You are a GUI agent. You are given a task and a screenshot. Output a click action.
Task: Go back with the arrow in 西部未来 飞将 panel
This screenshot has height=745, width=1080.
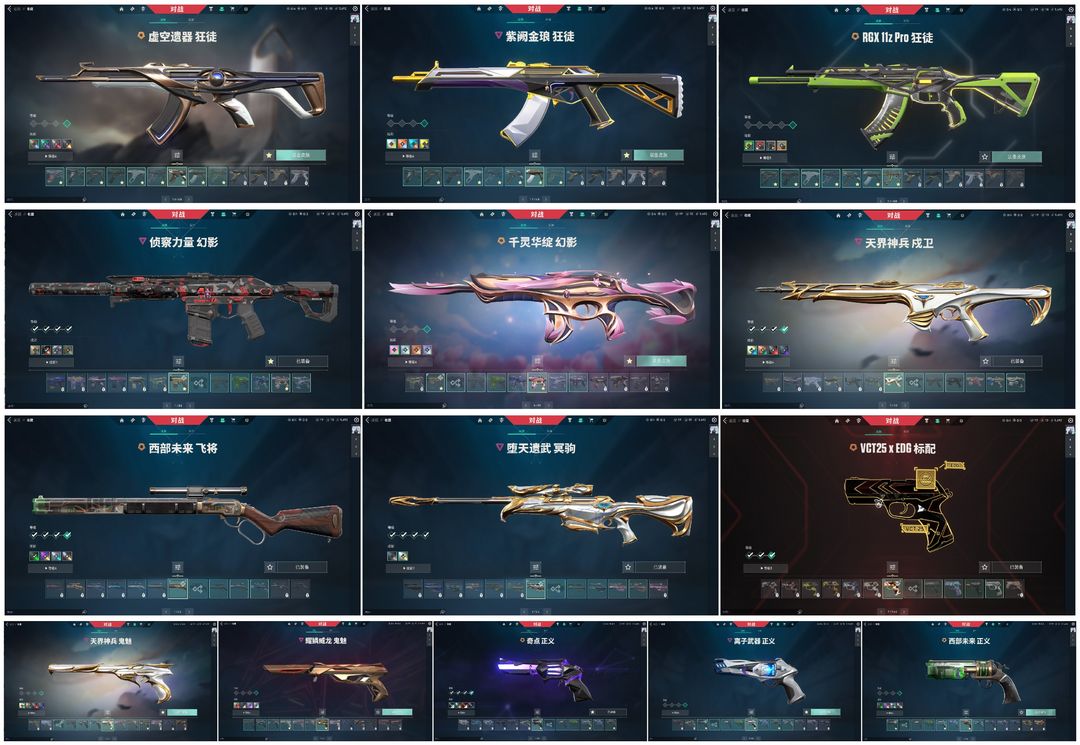[x=10, y=419]
